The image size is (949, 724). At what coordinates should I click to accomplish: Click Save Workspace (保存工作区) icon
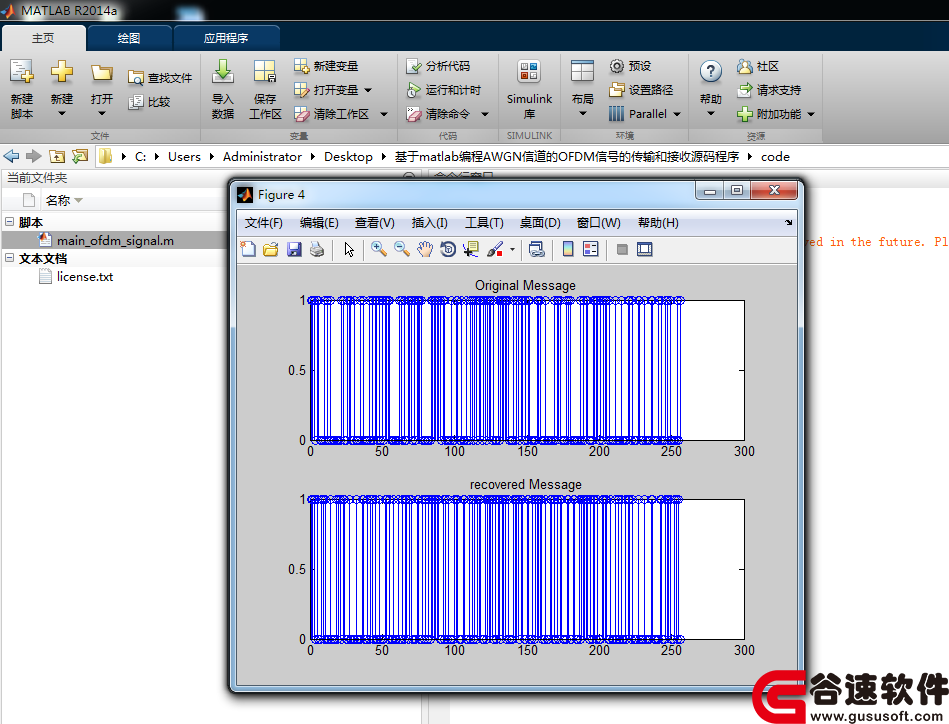click(x=265, y=72)
